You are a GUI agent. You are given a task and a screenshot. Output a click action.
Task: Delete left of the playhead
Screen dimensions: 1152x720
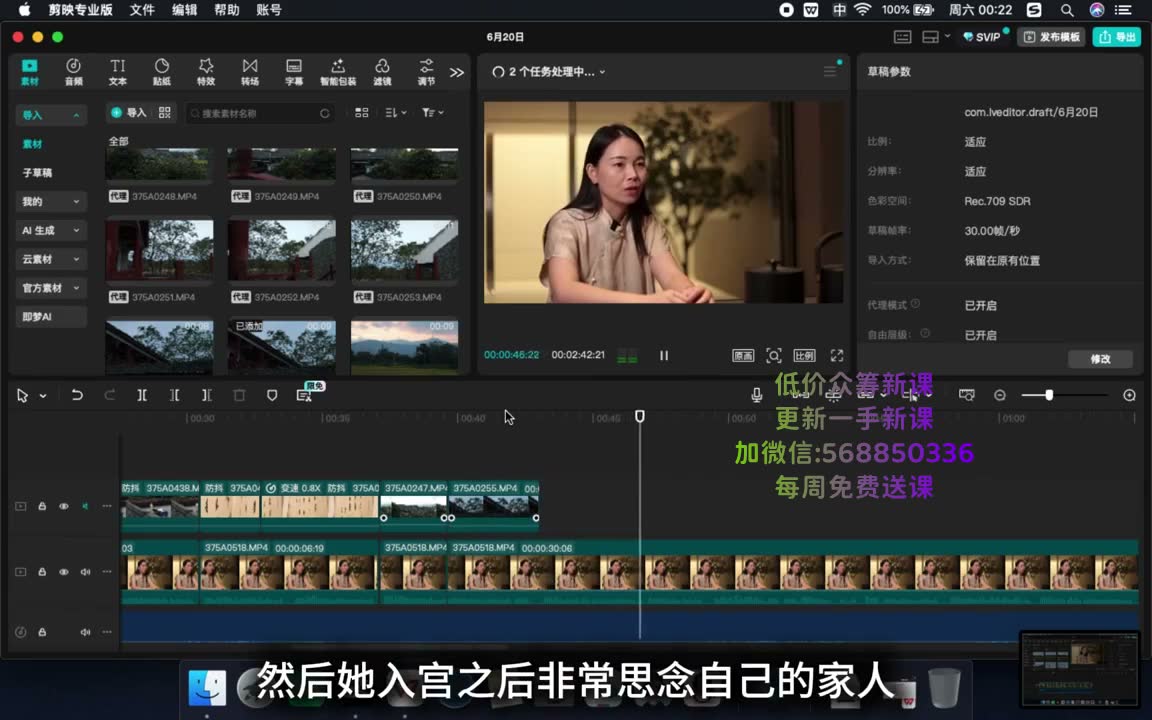point(174,395)
